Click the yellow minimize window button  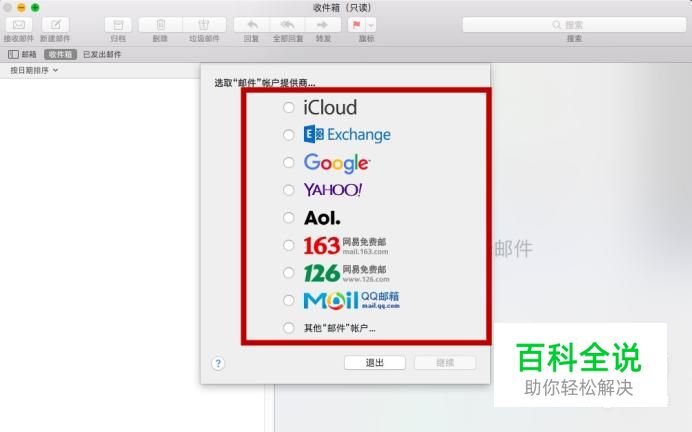[x=21, y=8]
